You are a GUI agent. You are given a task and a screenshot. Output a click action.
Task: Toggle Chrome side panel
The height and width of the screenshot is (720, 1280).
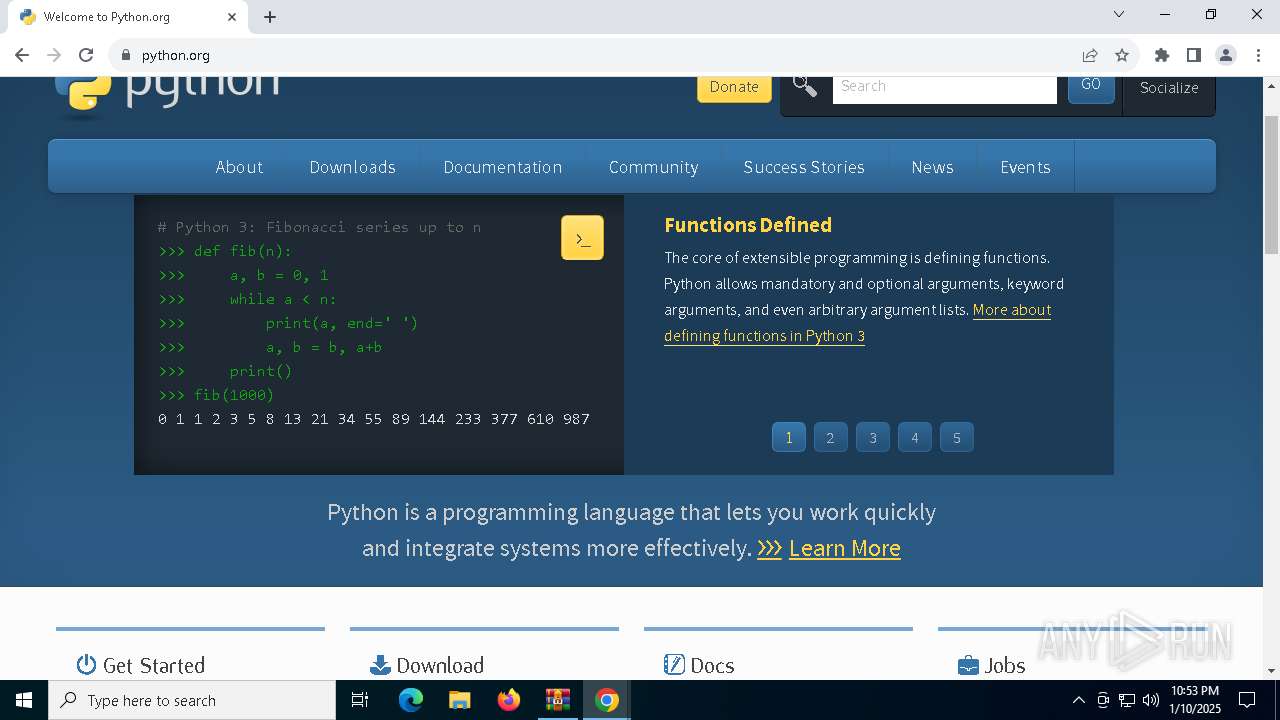[x=1194, y=55]
